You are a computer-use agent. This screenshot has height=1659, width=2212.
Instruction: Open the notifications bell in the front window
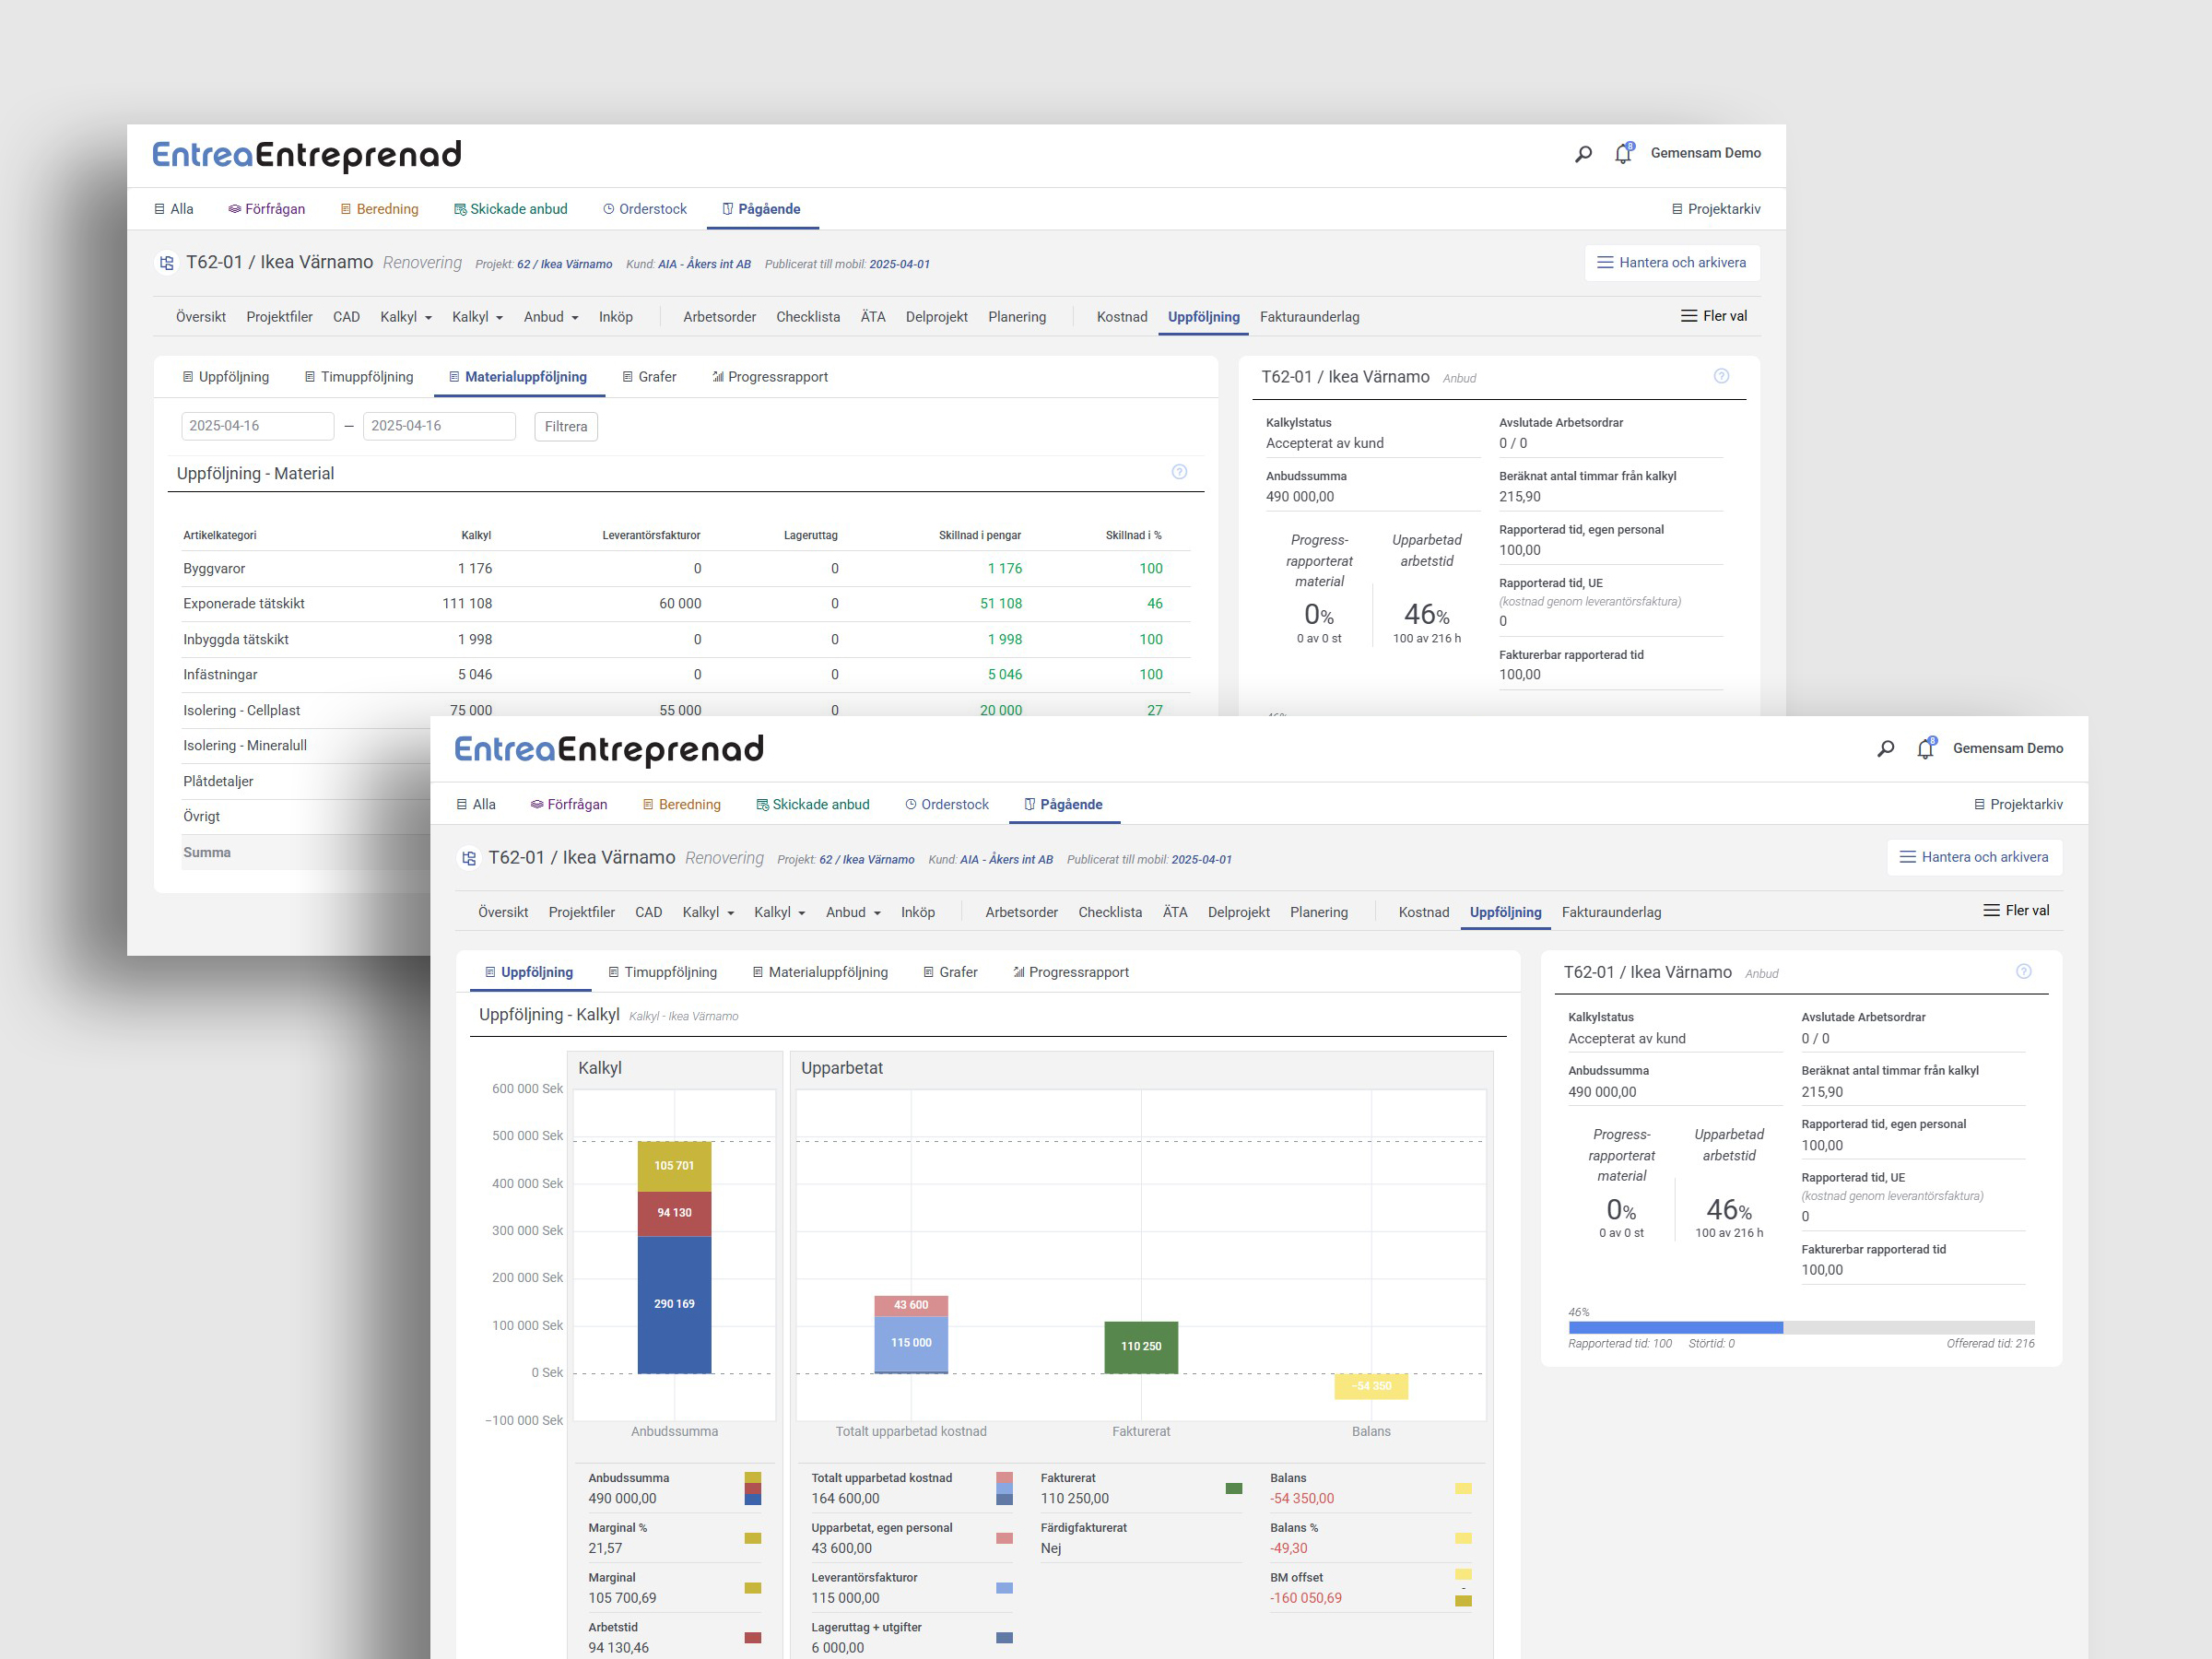1925,748
